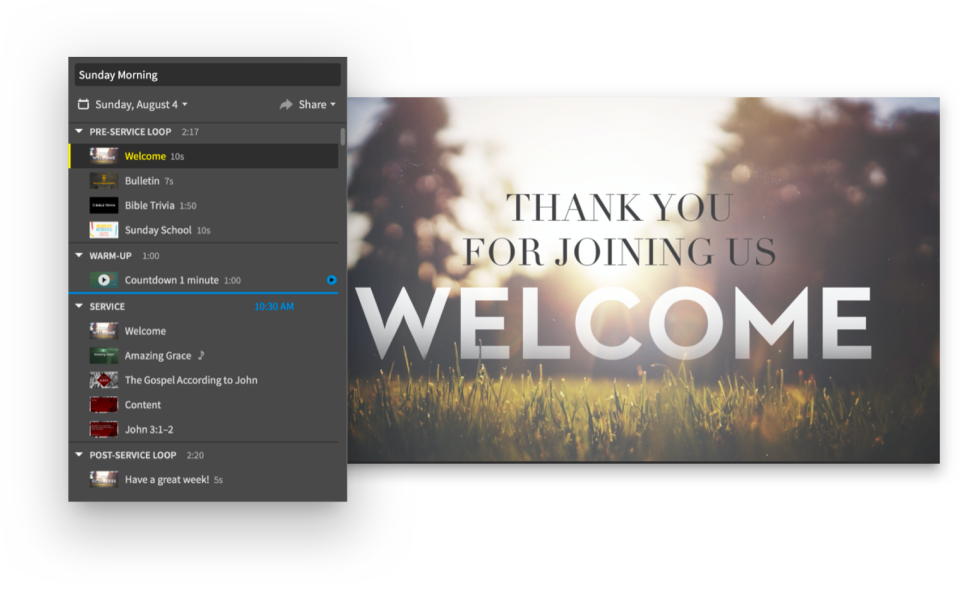Image resolution: width=960 pixels, height=590 pixels.
Task: Click the 10:30 AM service start time
Action: (x=274, y=306)
